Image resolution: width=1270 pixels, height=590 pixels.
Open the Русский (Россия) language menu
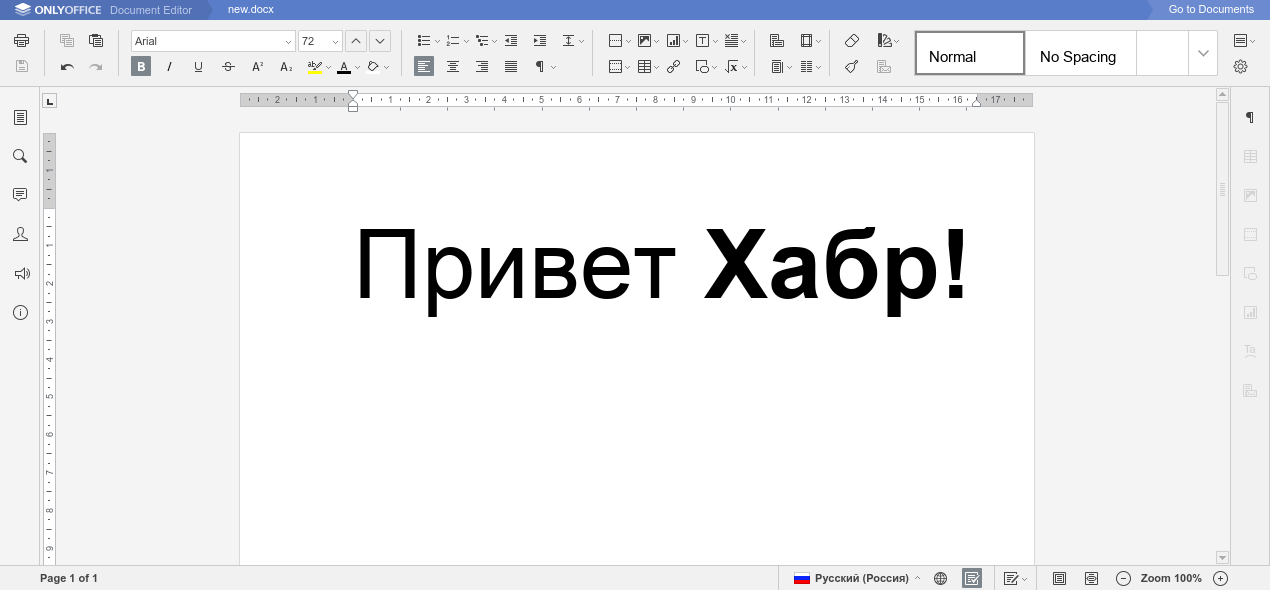click(x=862, y=578)
